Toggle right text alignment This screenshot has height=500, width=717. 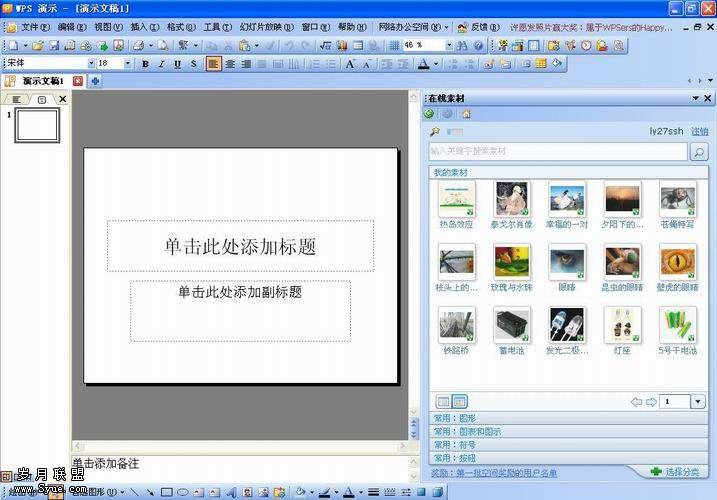point(246,64)
